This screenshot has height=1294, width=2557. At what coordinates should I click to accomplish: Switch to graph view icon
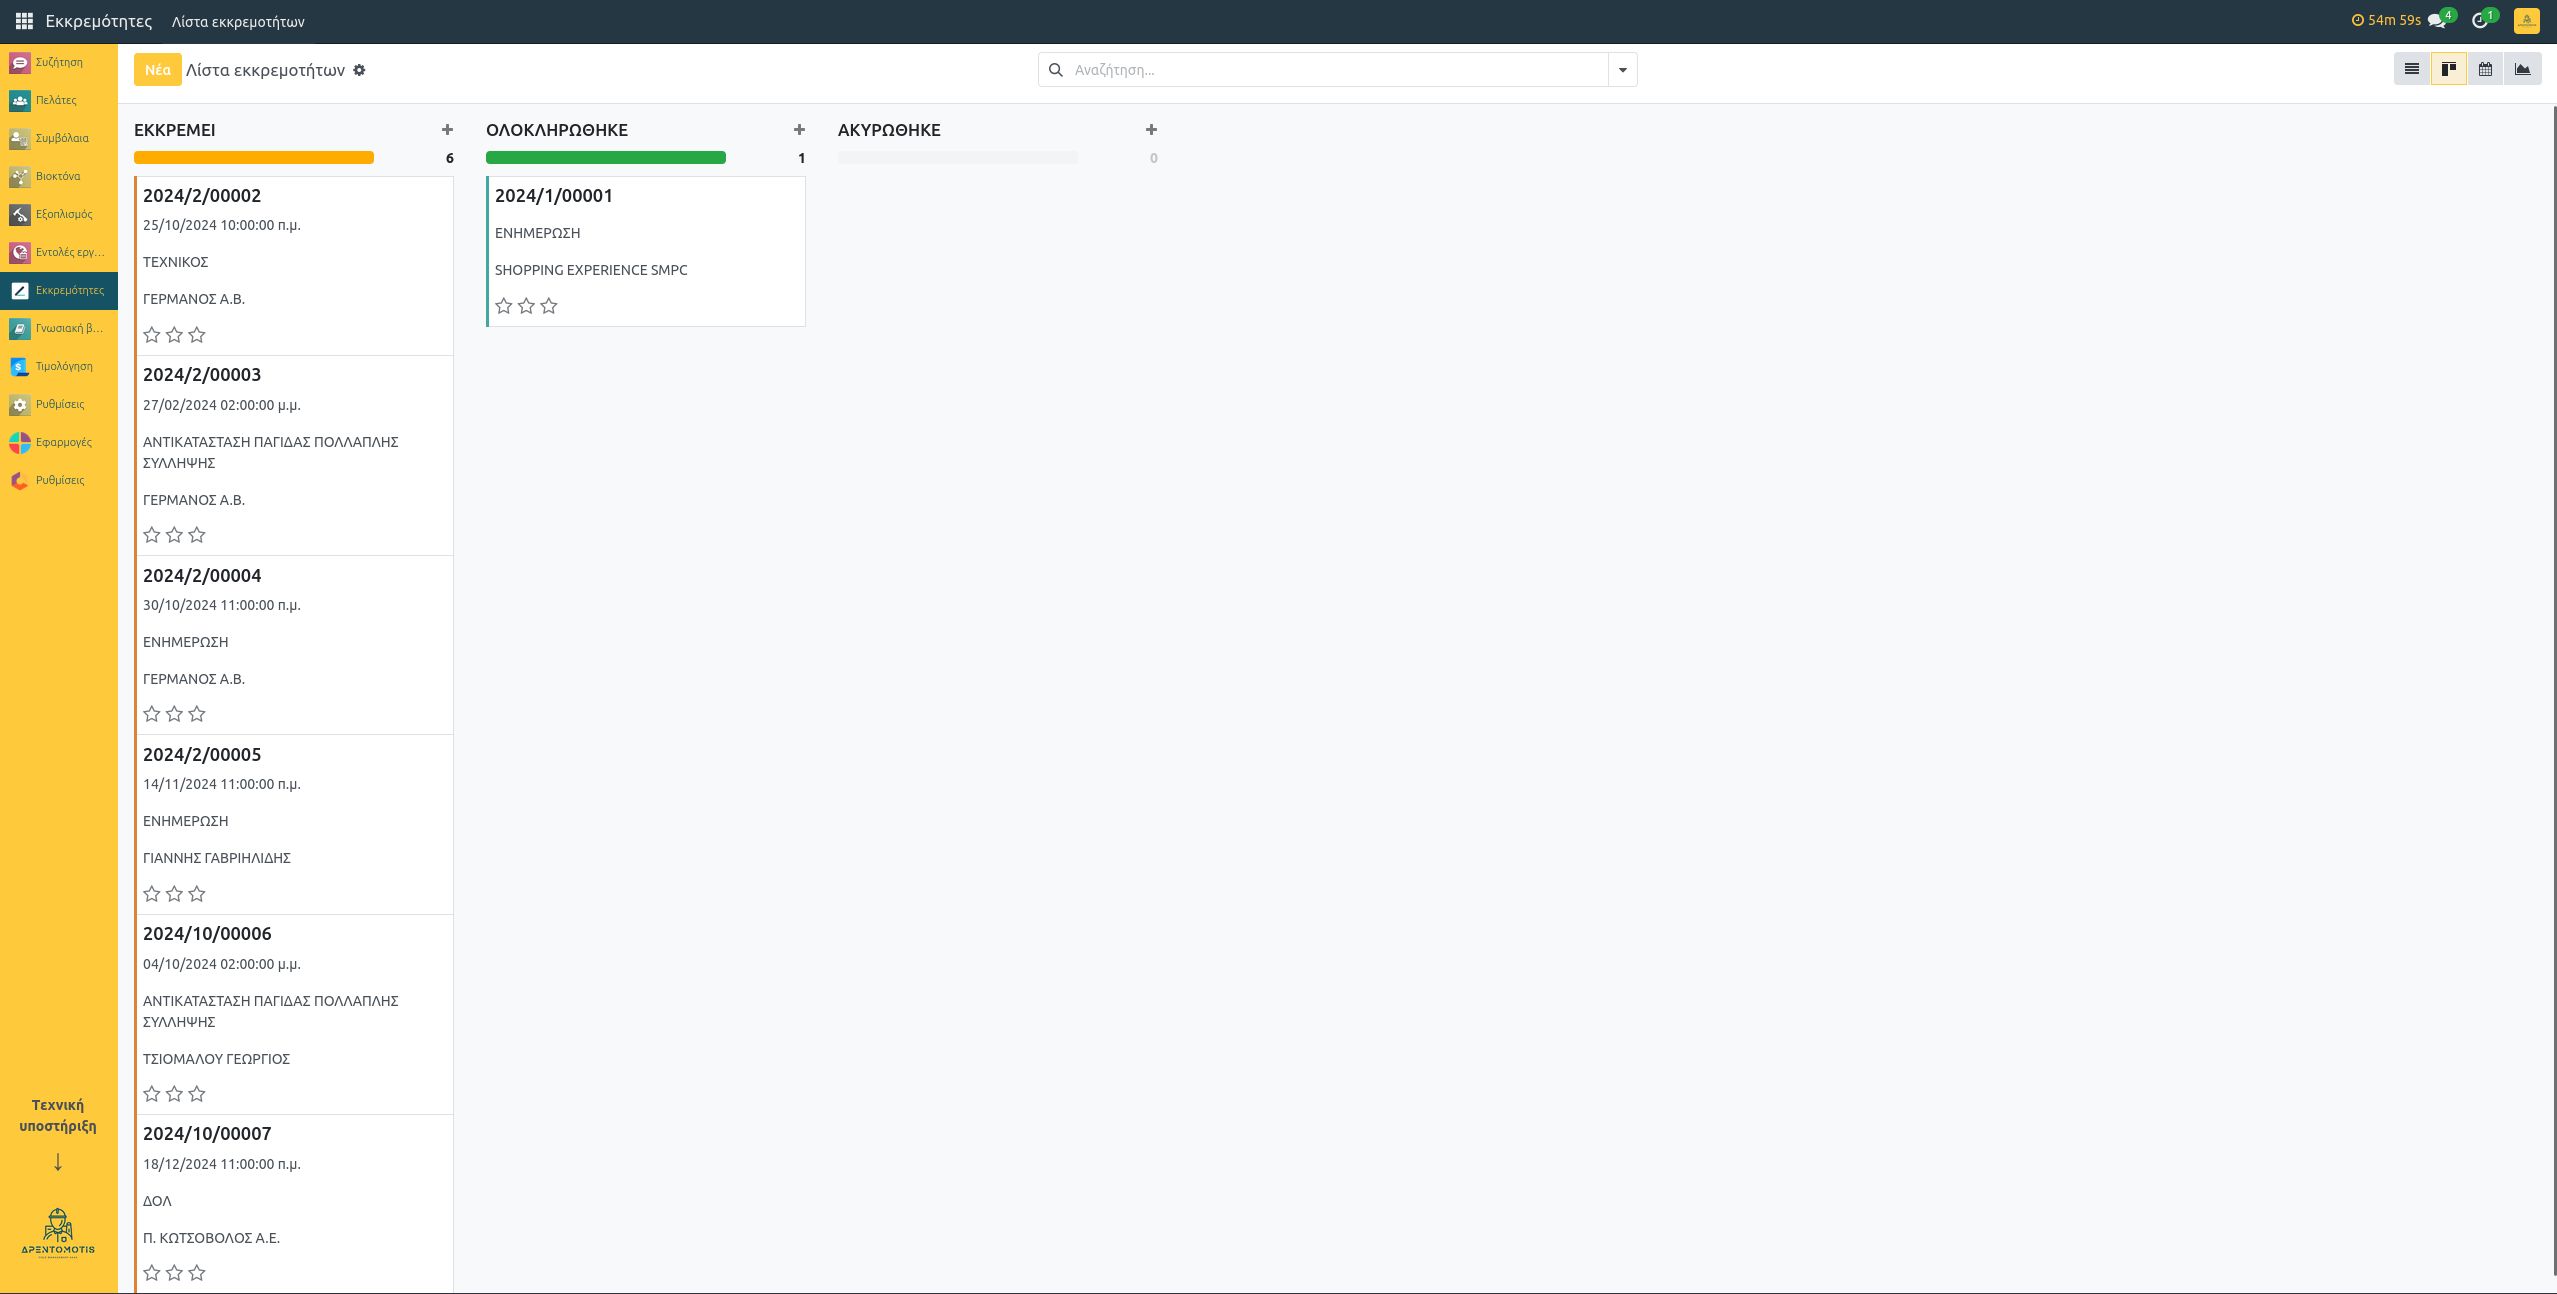tap(2522, 69)
